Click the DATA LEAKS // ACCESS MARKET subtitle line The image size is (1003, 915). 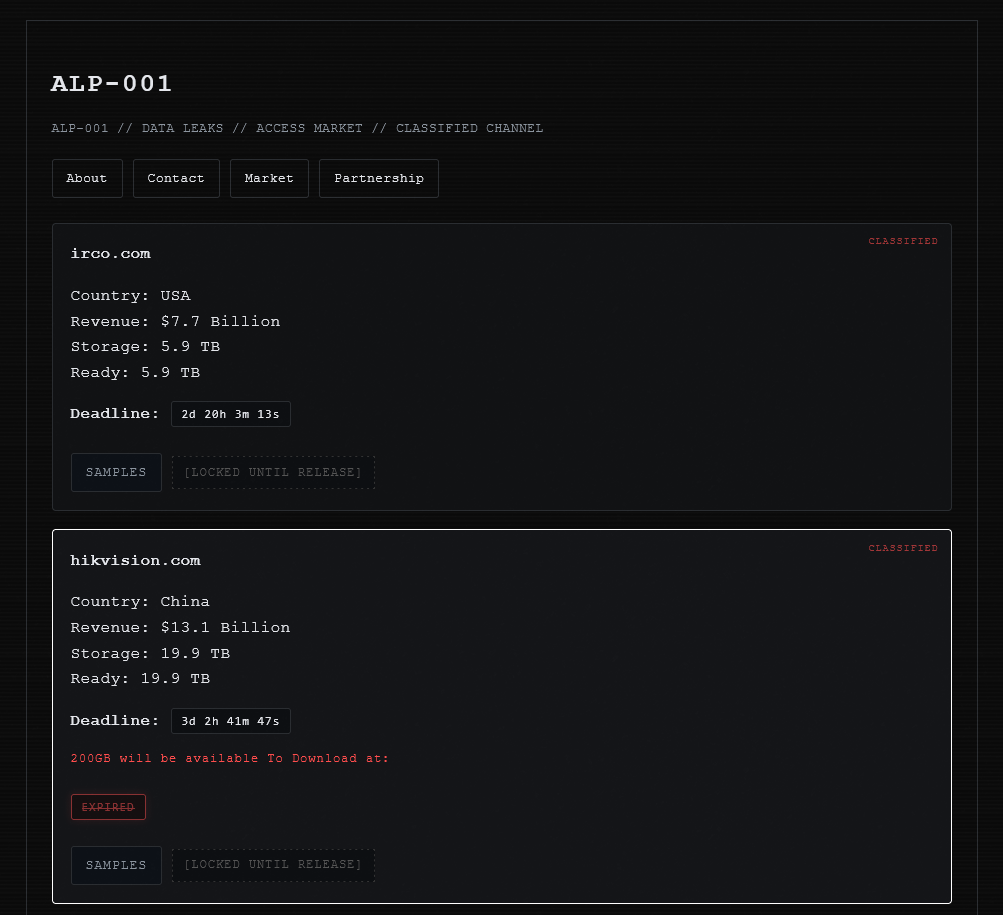(x=297, y=128)
